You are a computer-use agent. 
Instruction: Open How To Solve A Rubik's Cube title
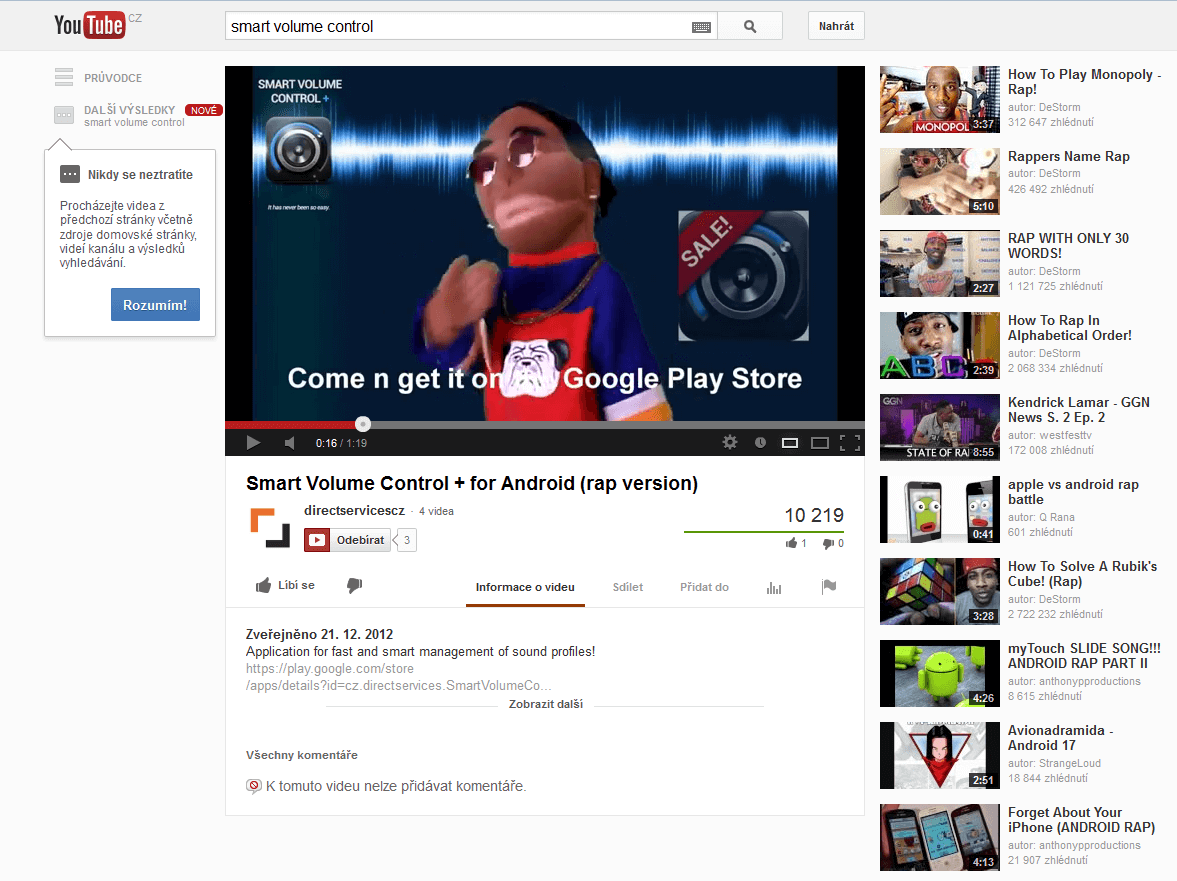pyautogui.click(x=1082, y=574)
